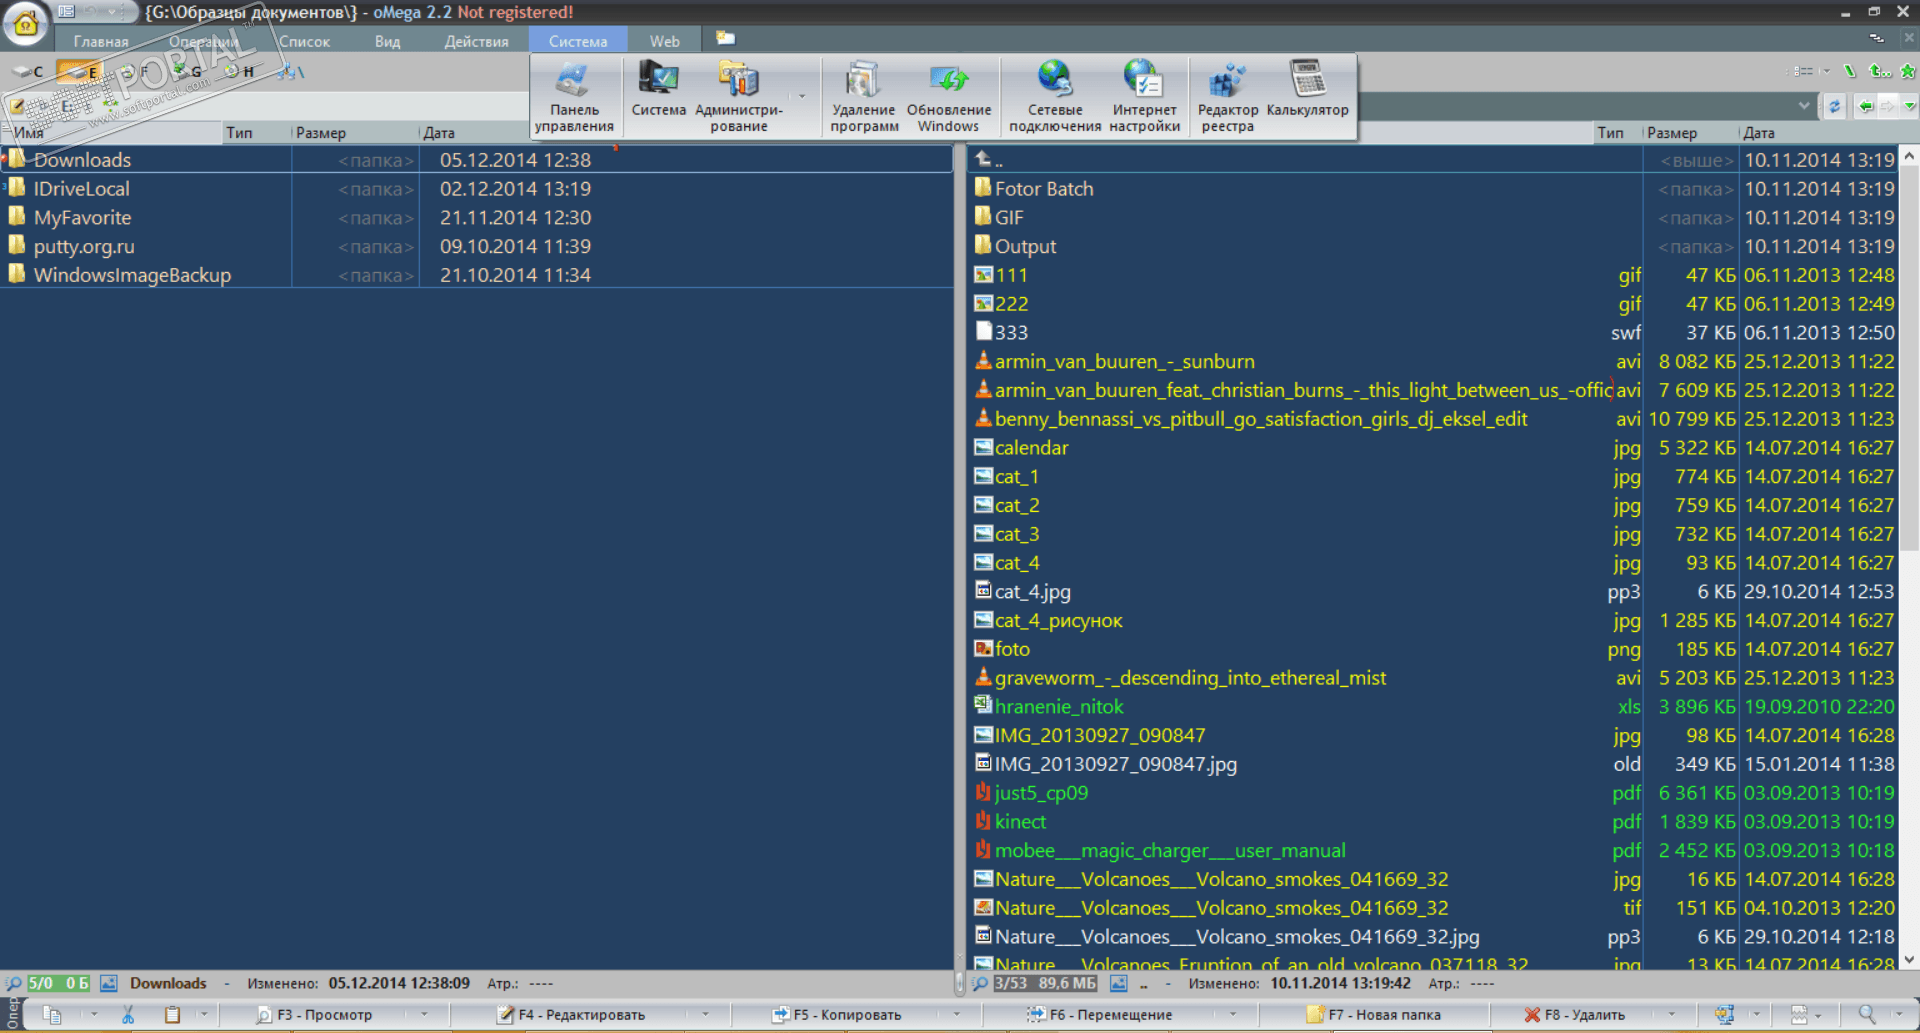Click the green star favorites icon
This screenshot has width=1920, height=1033.
[x=1908, y=71]
